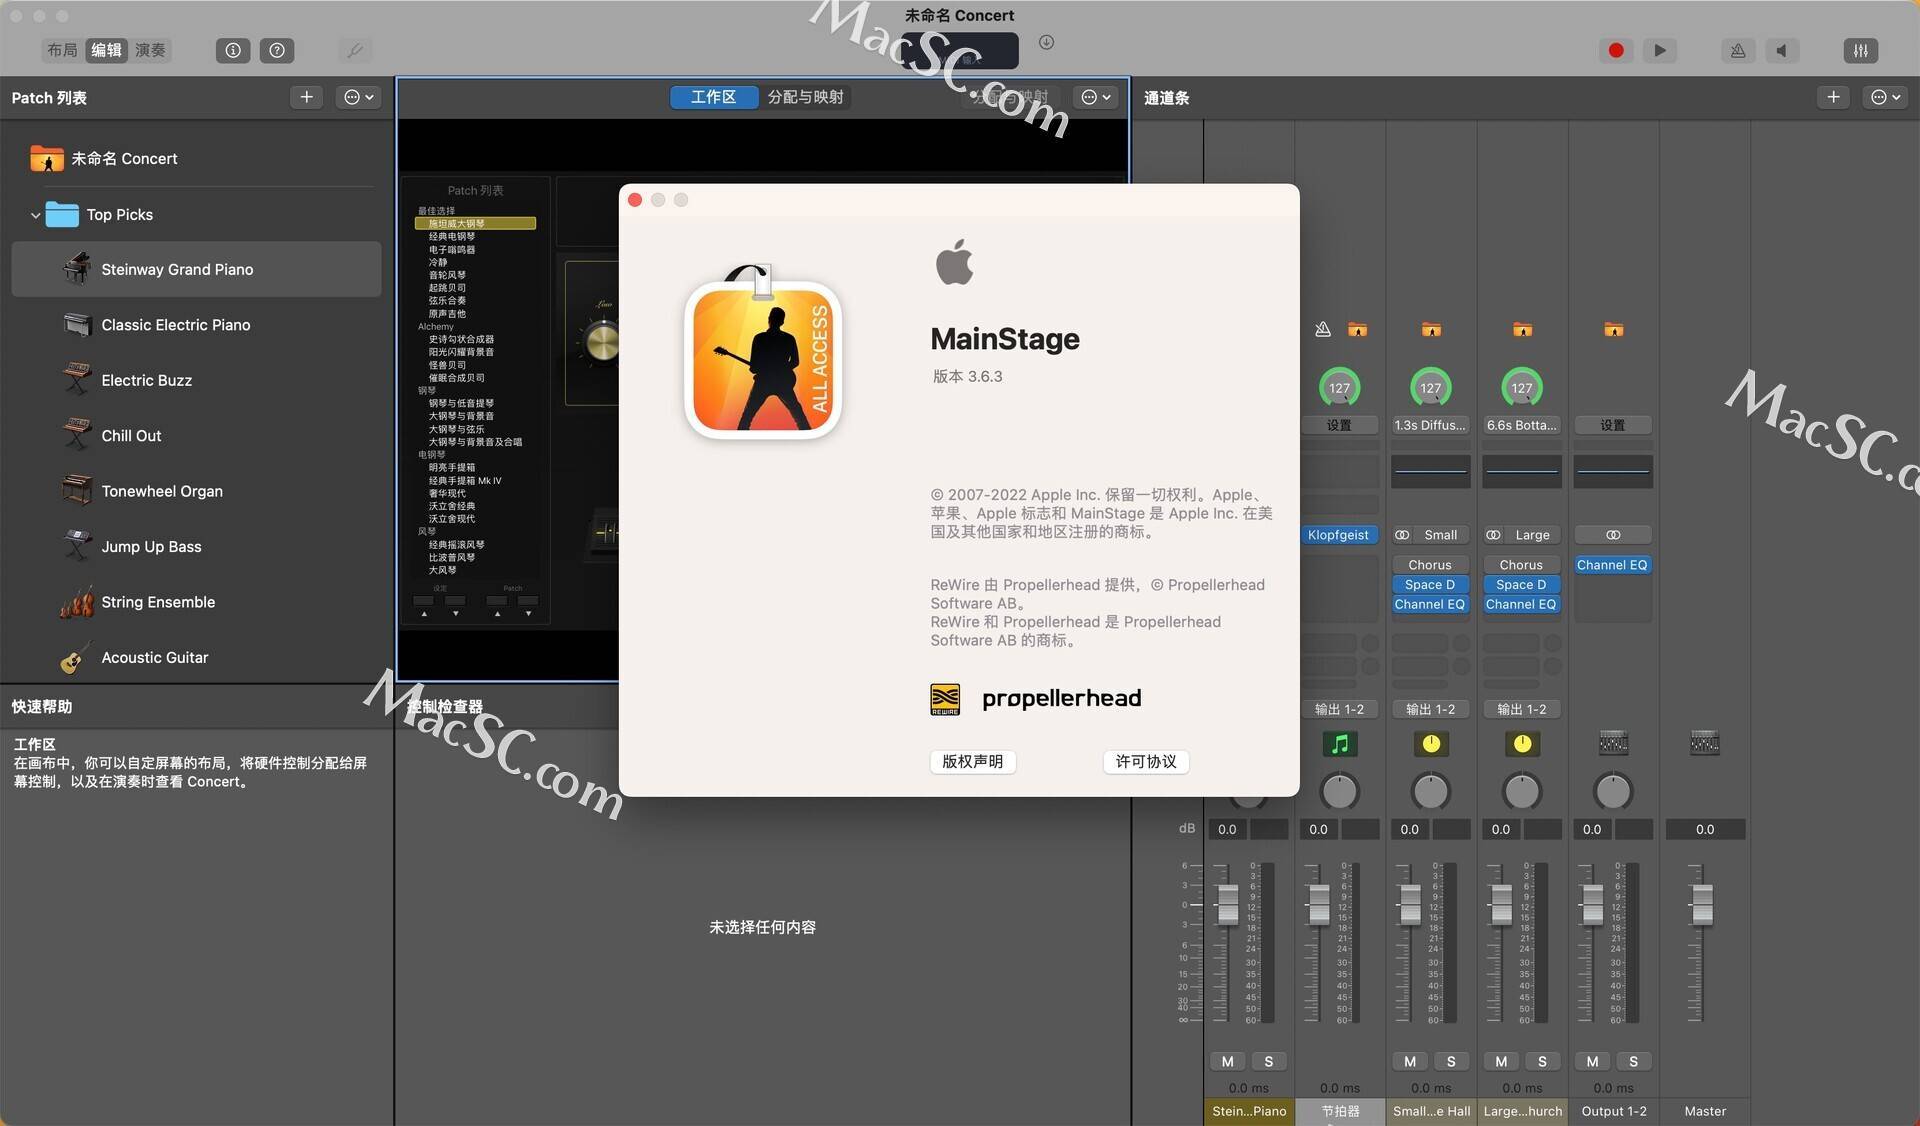Open the 6.6s Botta... setting menu
Image resolution: width=1920 pixels, height=1126 pixels.
tap(1522, 425)
